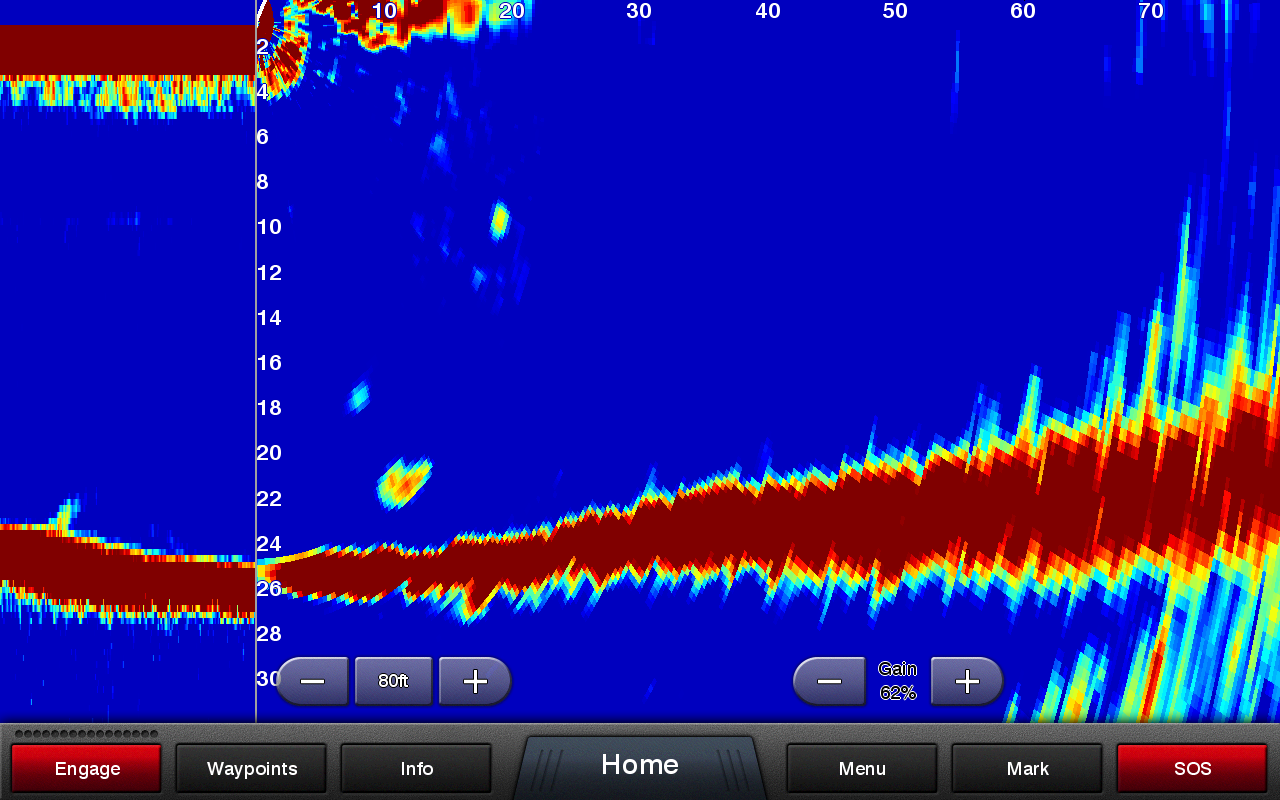1280x800 pixels.
Task: Tap the small fish echo near 10 feet depth
Action: pyautogui.click(x=499, y=219)
